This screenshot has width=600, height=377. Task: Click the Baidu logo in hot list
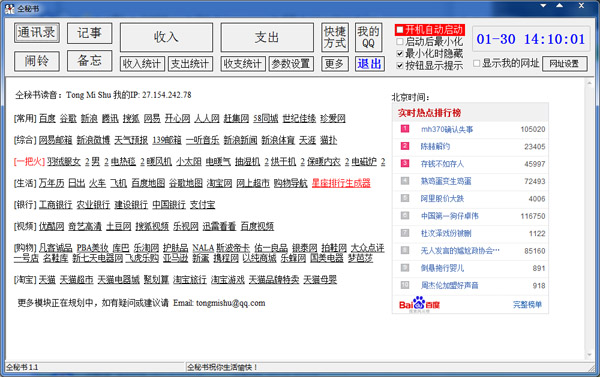[x=419, y=305]
